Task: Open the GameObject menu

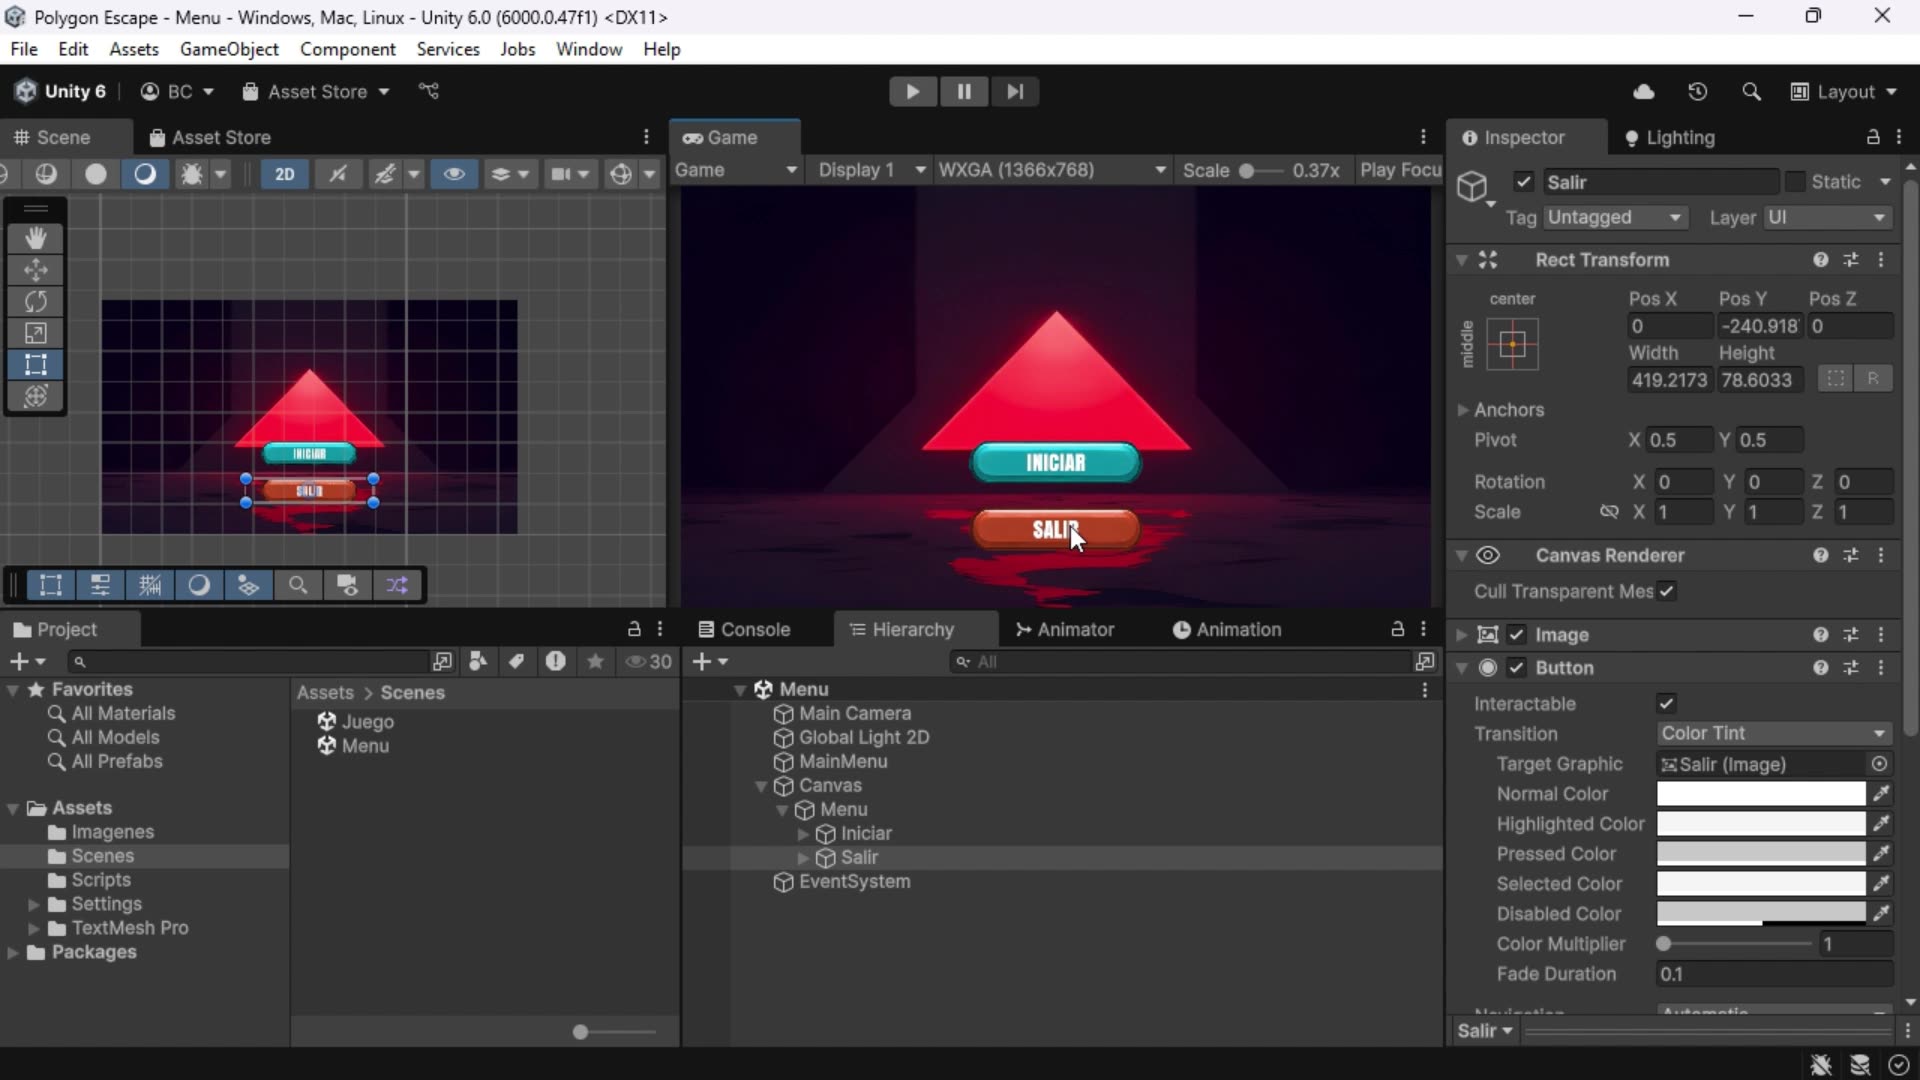Action: pos(228,49)
